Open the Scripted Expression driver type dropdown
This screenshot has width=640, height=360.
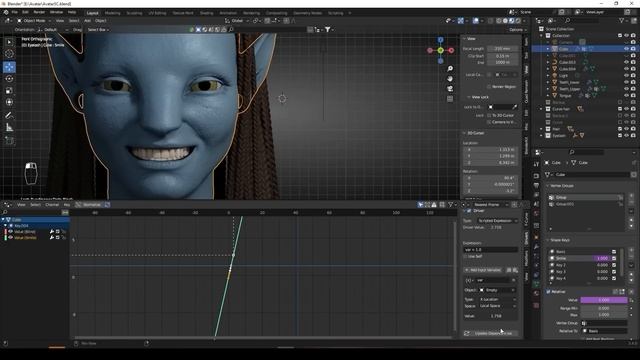[x=497, y=220]
